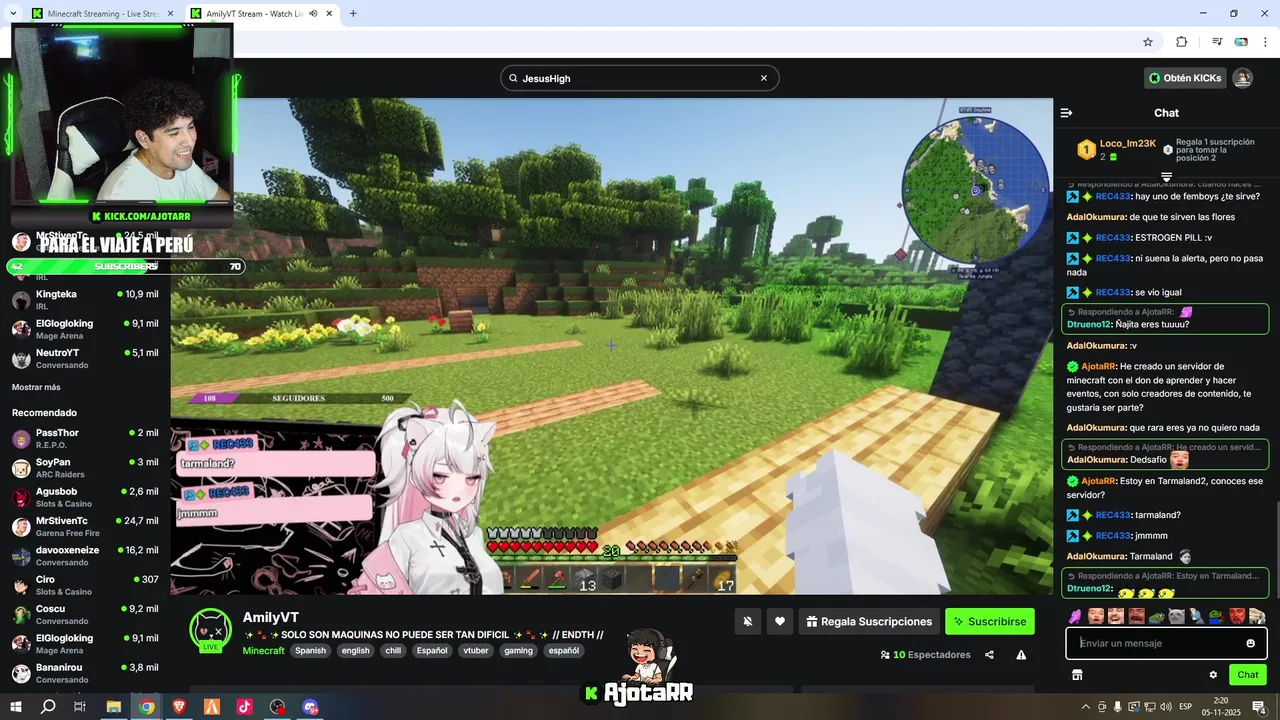
Task: Open Kingteka channel in sidebar
Action: point(84,299)
